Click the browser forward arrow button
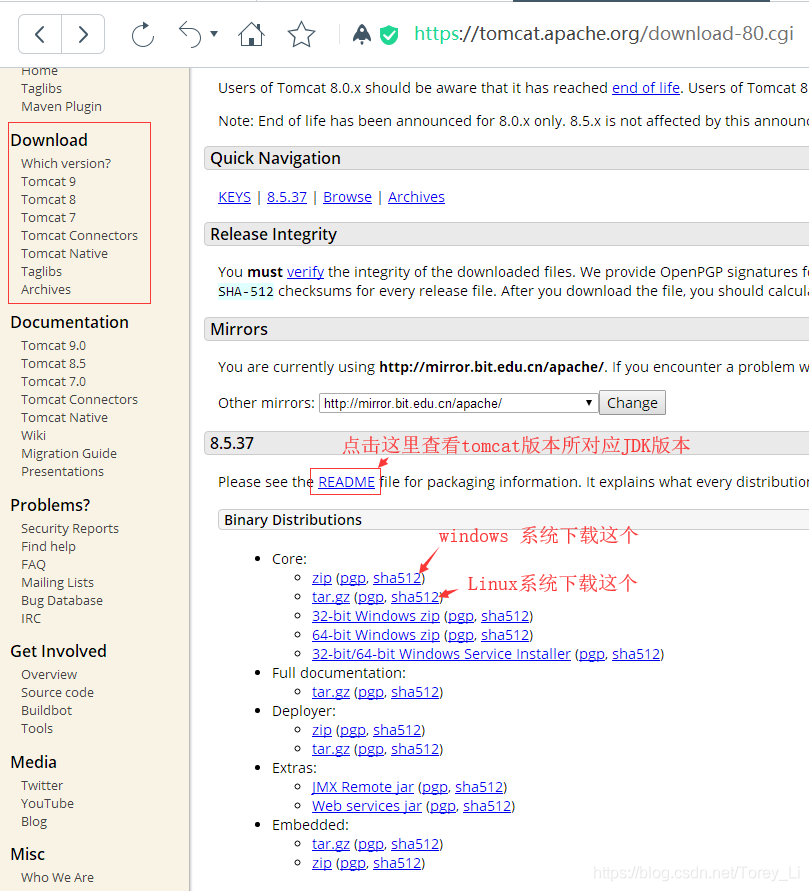Viewport: 809px width, 891px height. [x=83, y=34]
